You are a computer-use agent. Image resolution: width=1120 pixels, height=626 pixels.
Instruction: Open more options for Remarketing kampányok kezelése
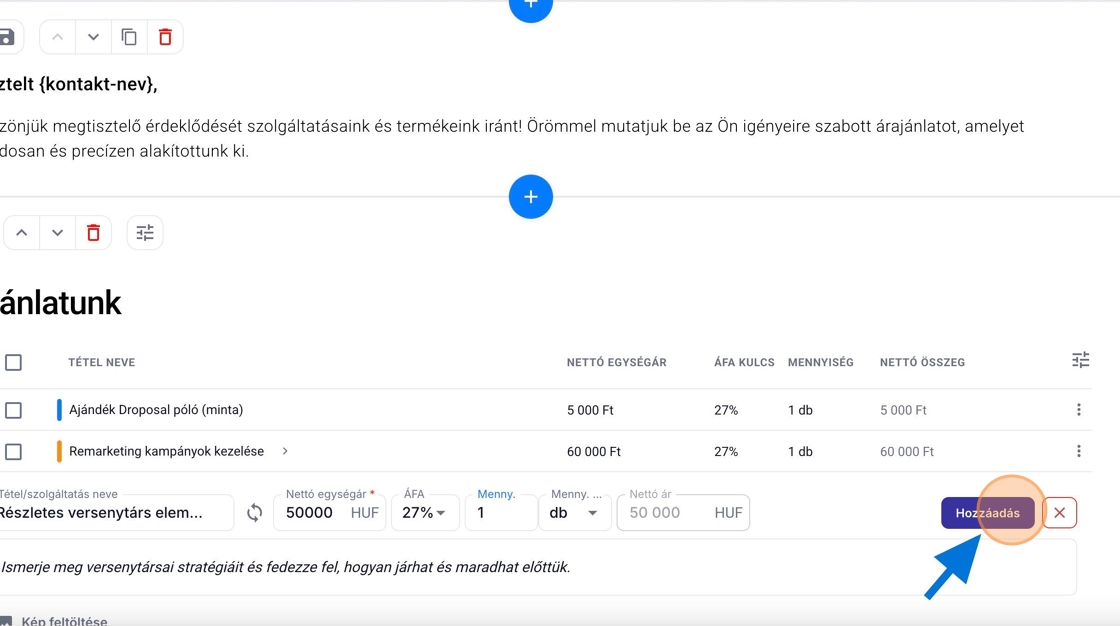click(1078, 452)
